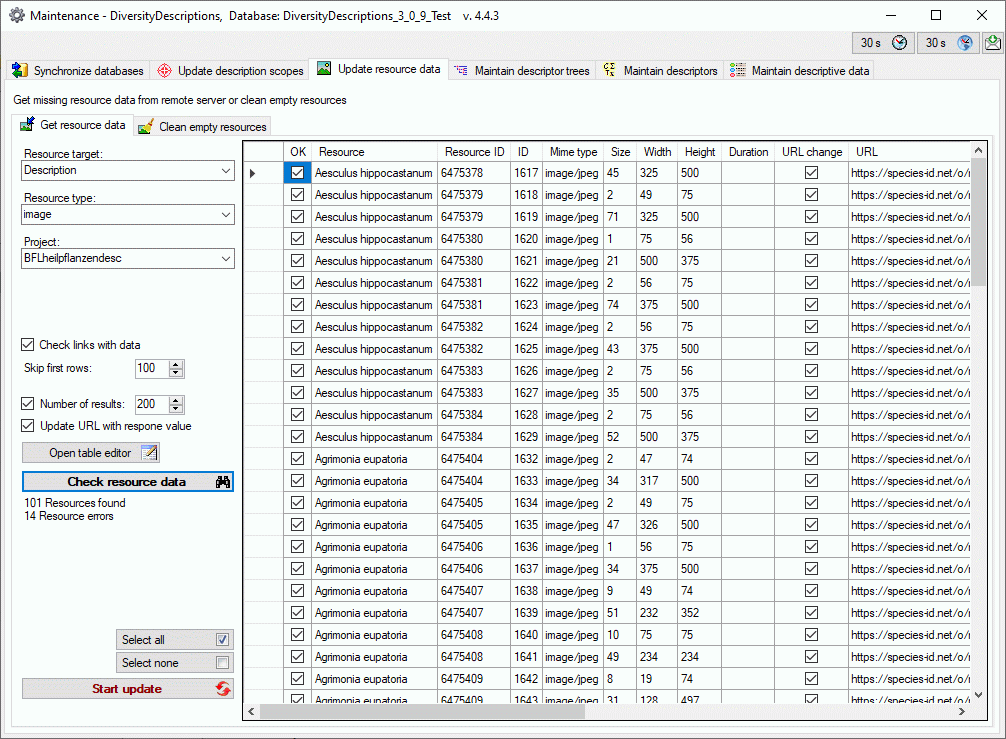Select the Update resource data tab
Screen dimensions: 1006x739
pos(379,69)
